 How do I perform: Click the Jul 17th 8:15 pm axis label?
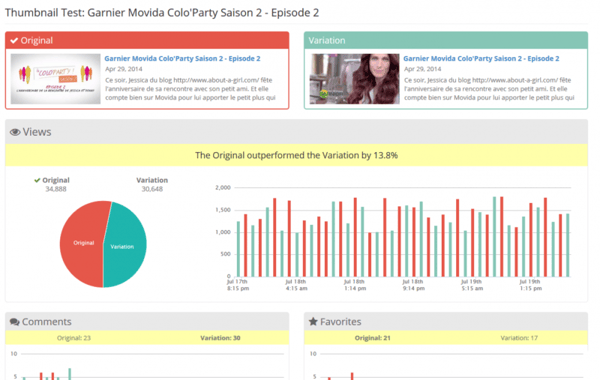[x=238, y=285]
